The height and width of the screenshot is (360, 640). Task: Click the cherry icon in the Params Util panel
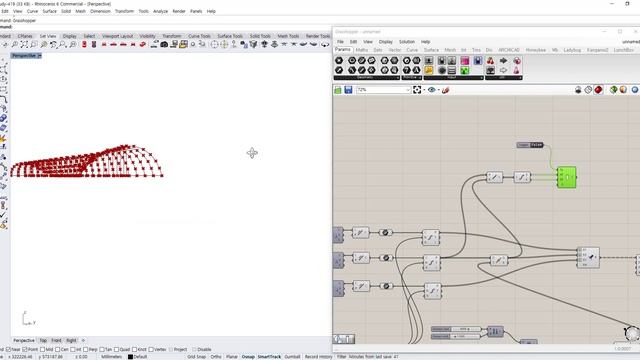coord(490,61)
